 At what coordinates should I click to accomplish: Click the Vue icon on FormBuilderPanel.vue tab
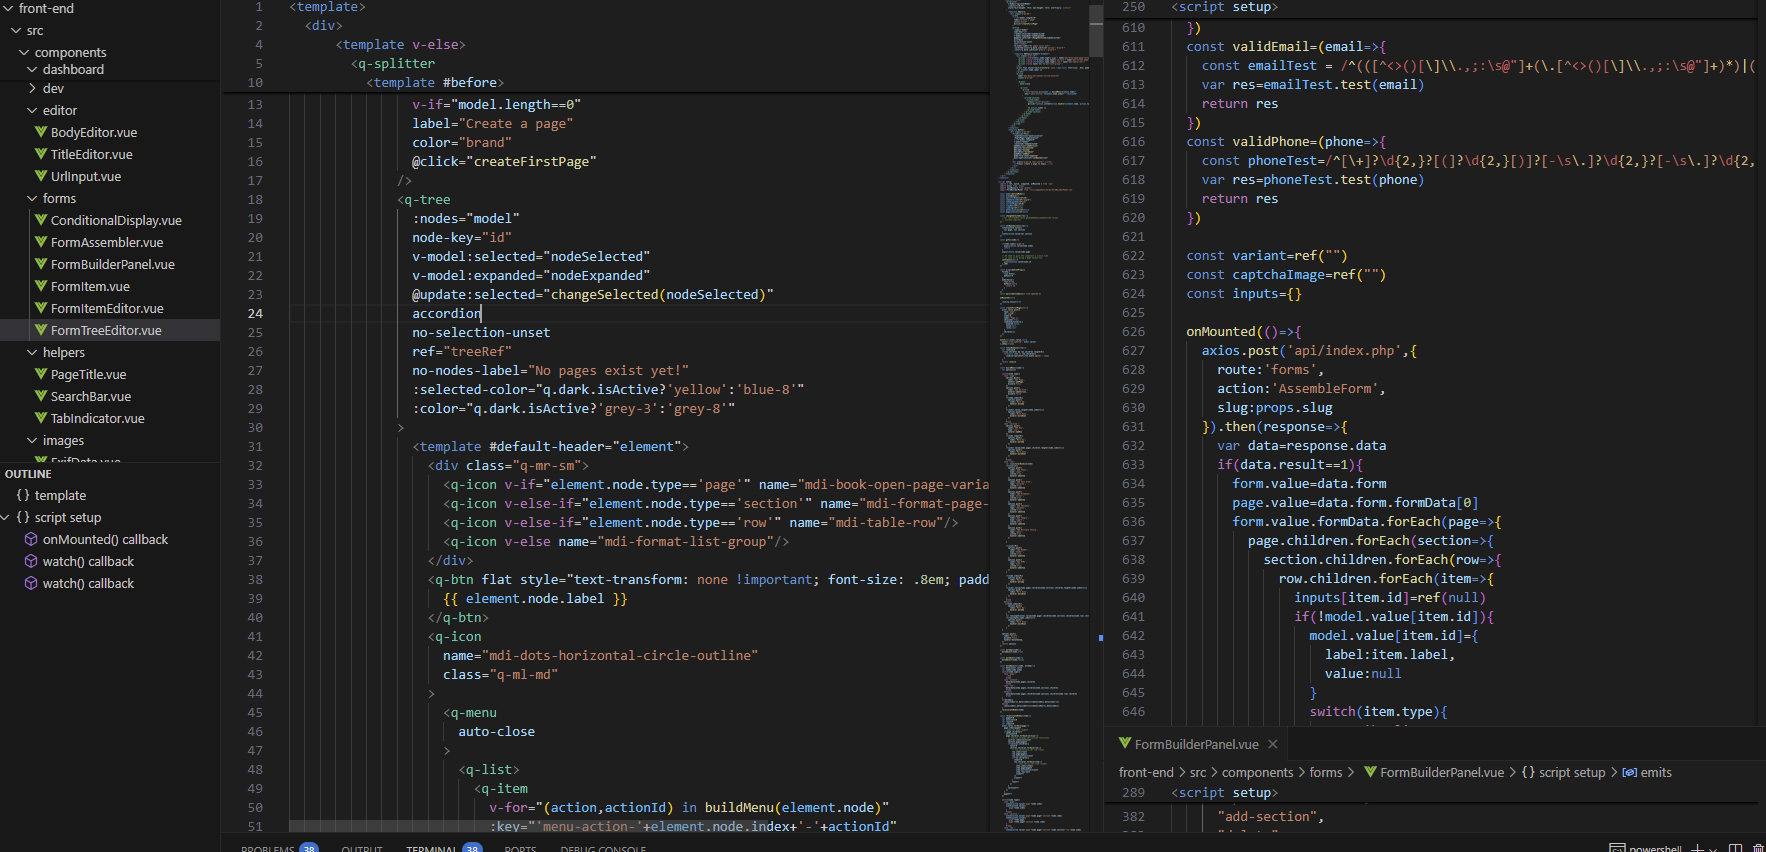click(1125, 744)
